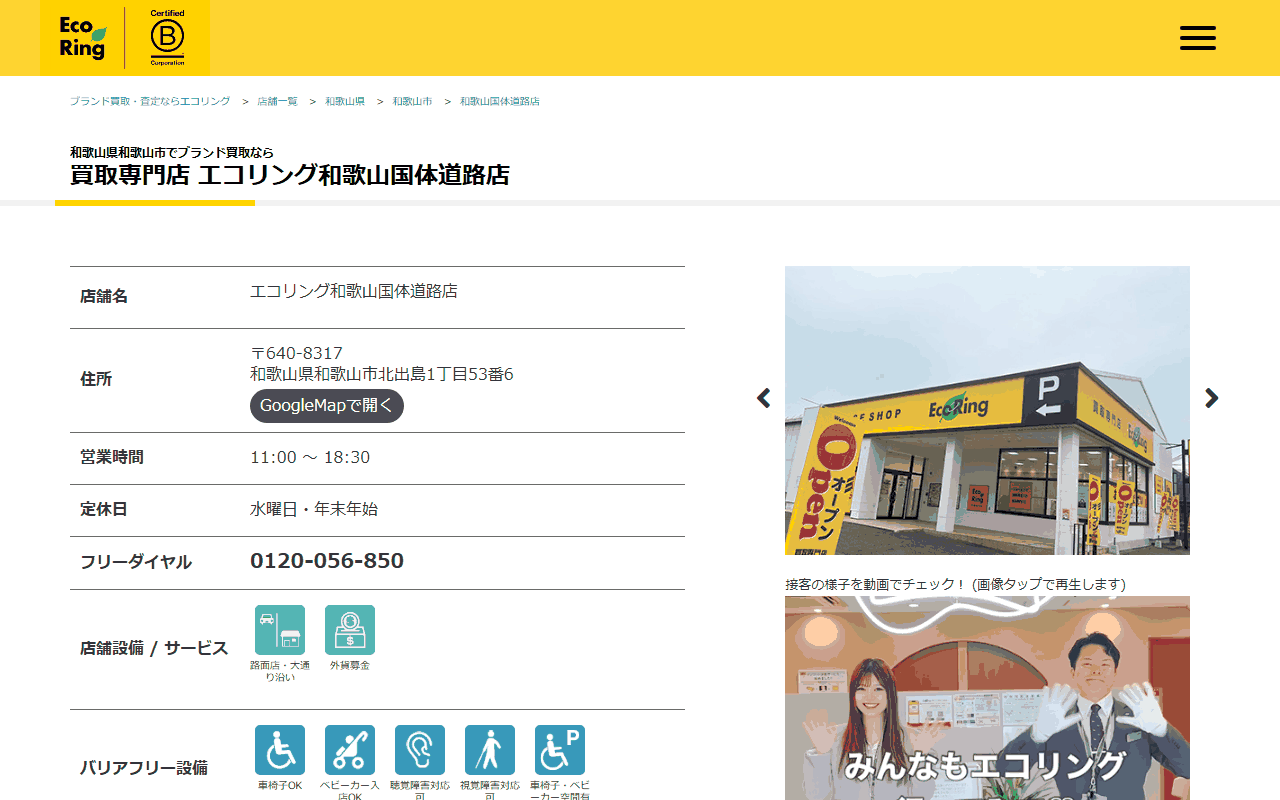Viewport: 1280px width, 800px height.
Task: Click 和歌山国体道路店 breadcrumb item
Action: (500, 102)
